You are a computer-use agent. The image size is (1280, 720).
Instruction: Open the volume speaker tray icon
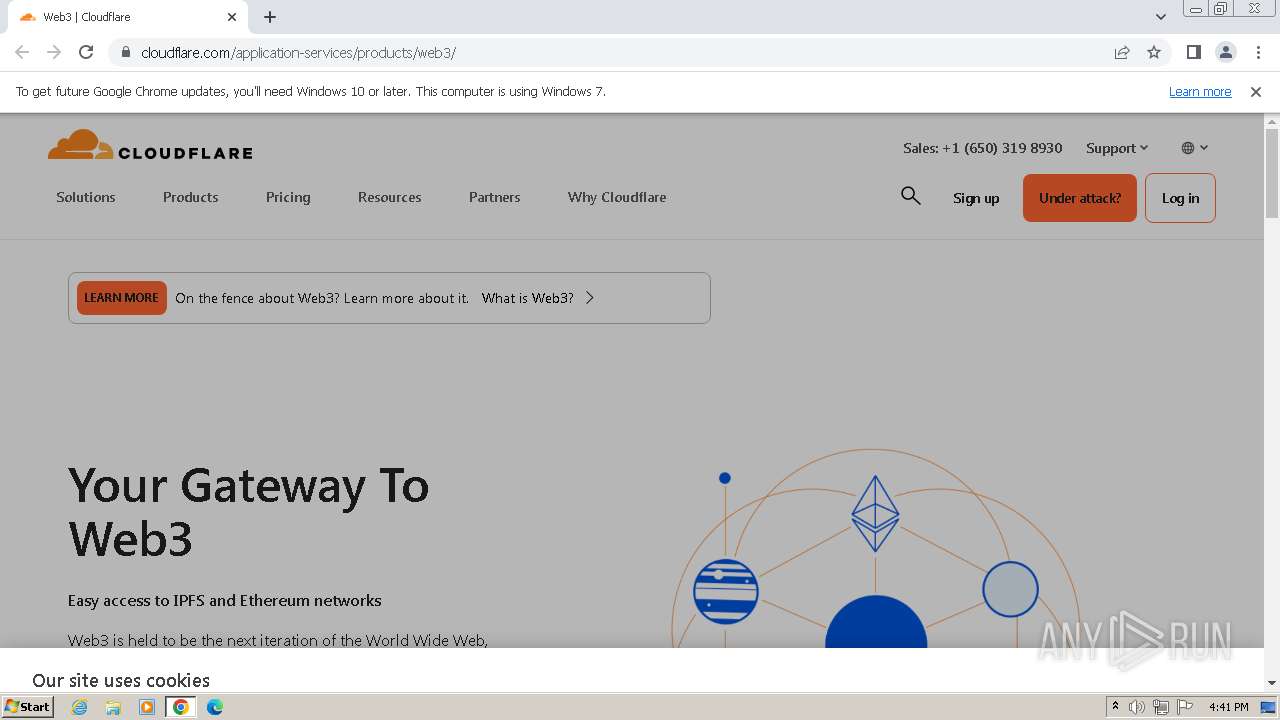click(1137, 707)
